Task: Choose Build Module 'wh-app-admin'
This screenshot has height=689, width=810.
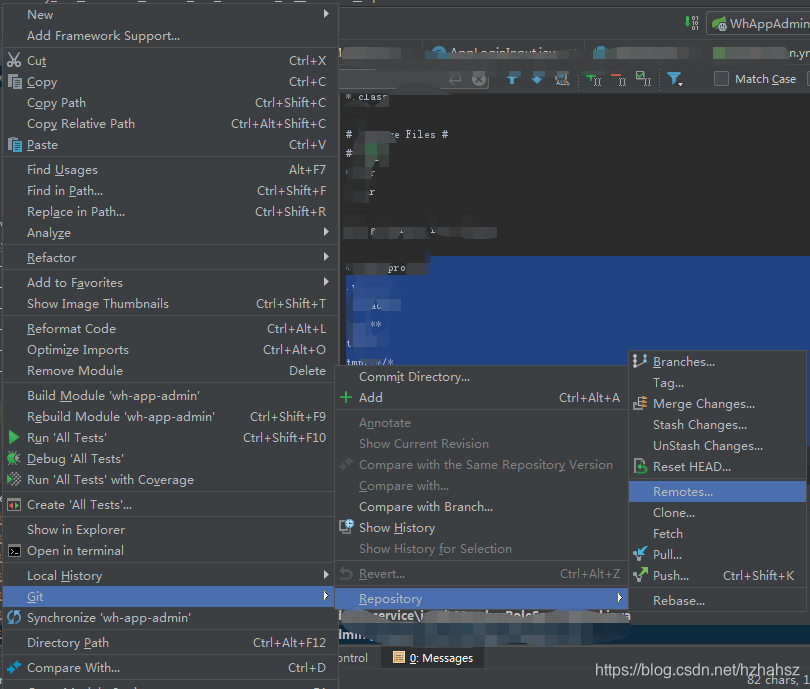Action: point(170,396)
